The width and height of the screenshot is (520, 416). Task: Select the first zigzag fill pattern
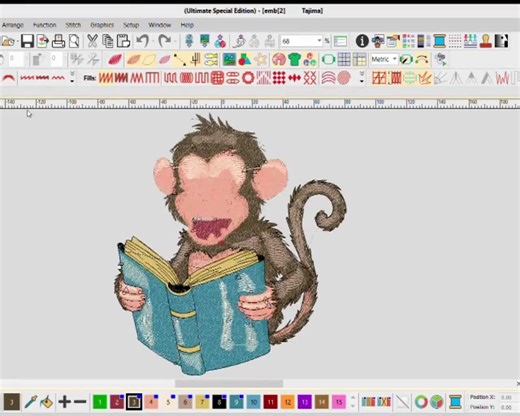pyautogui.click(x=106, y=78)
